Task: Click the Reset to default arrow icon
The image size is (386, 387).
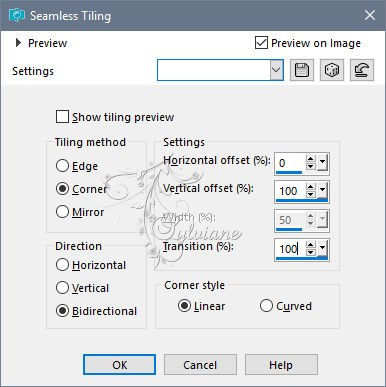Action: coord(362,70)
